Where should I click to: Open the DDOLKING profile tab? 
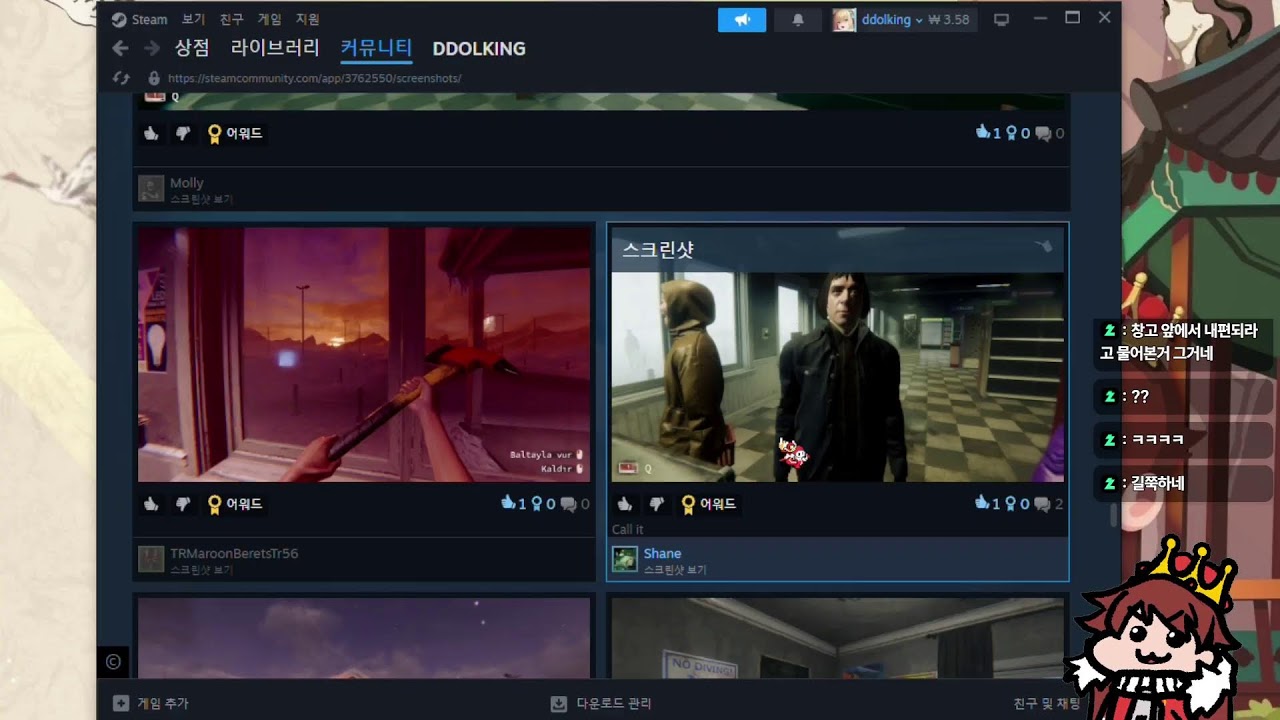(479, 49)
